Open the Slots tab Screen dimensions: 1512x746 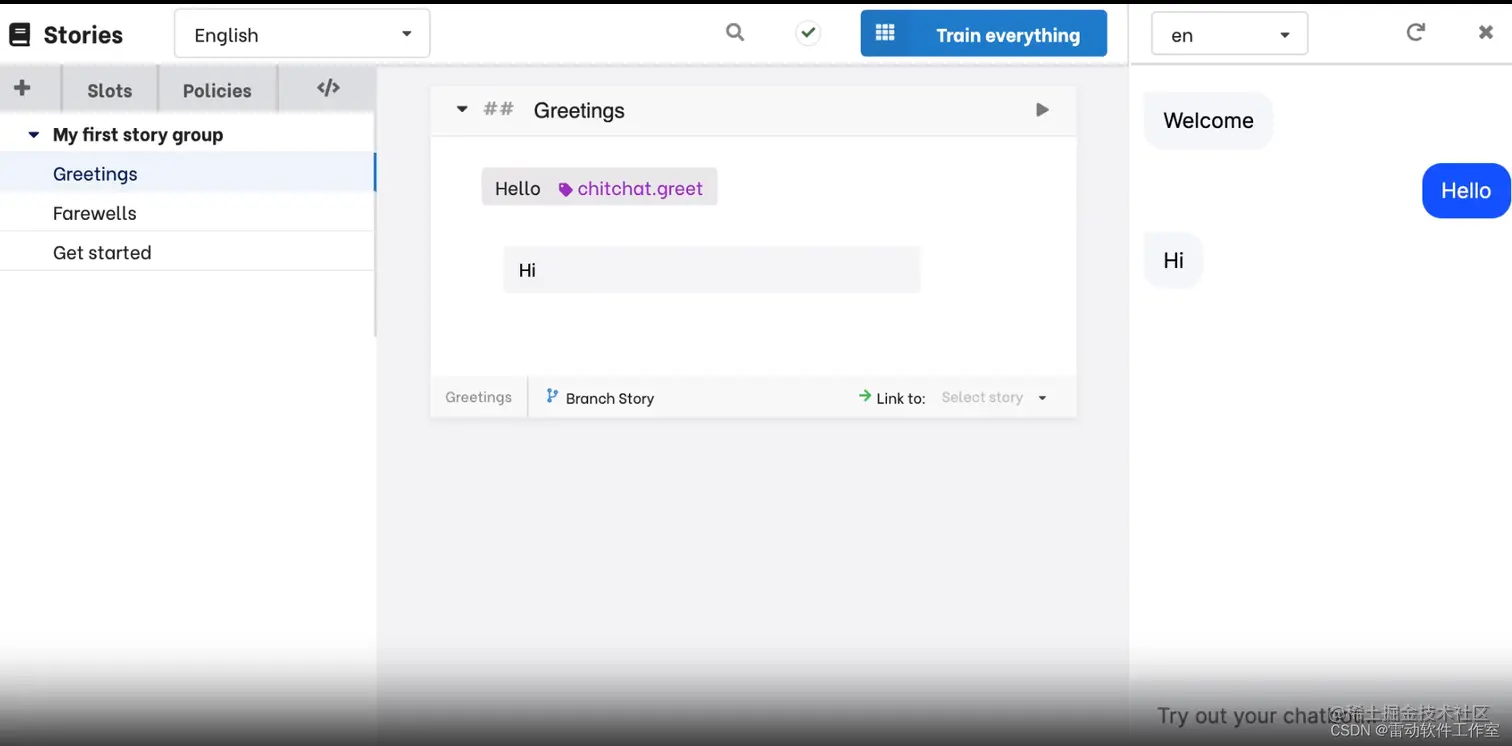pyautogui.click(x=110, y=90)
